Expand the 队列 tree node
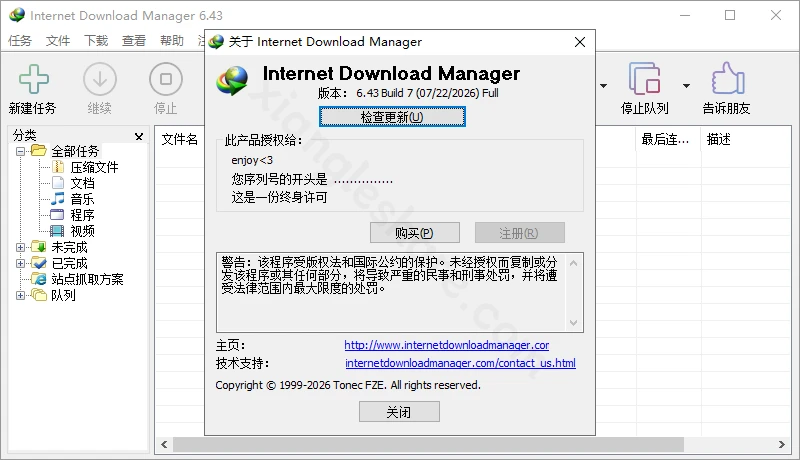Image resolution: width=800 pixels, height=460 pixels. pos(20,295)
